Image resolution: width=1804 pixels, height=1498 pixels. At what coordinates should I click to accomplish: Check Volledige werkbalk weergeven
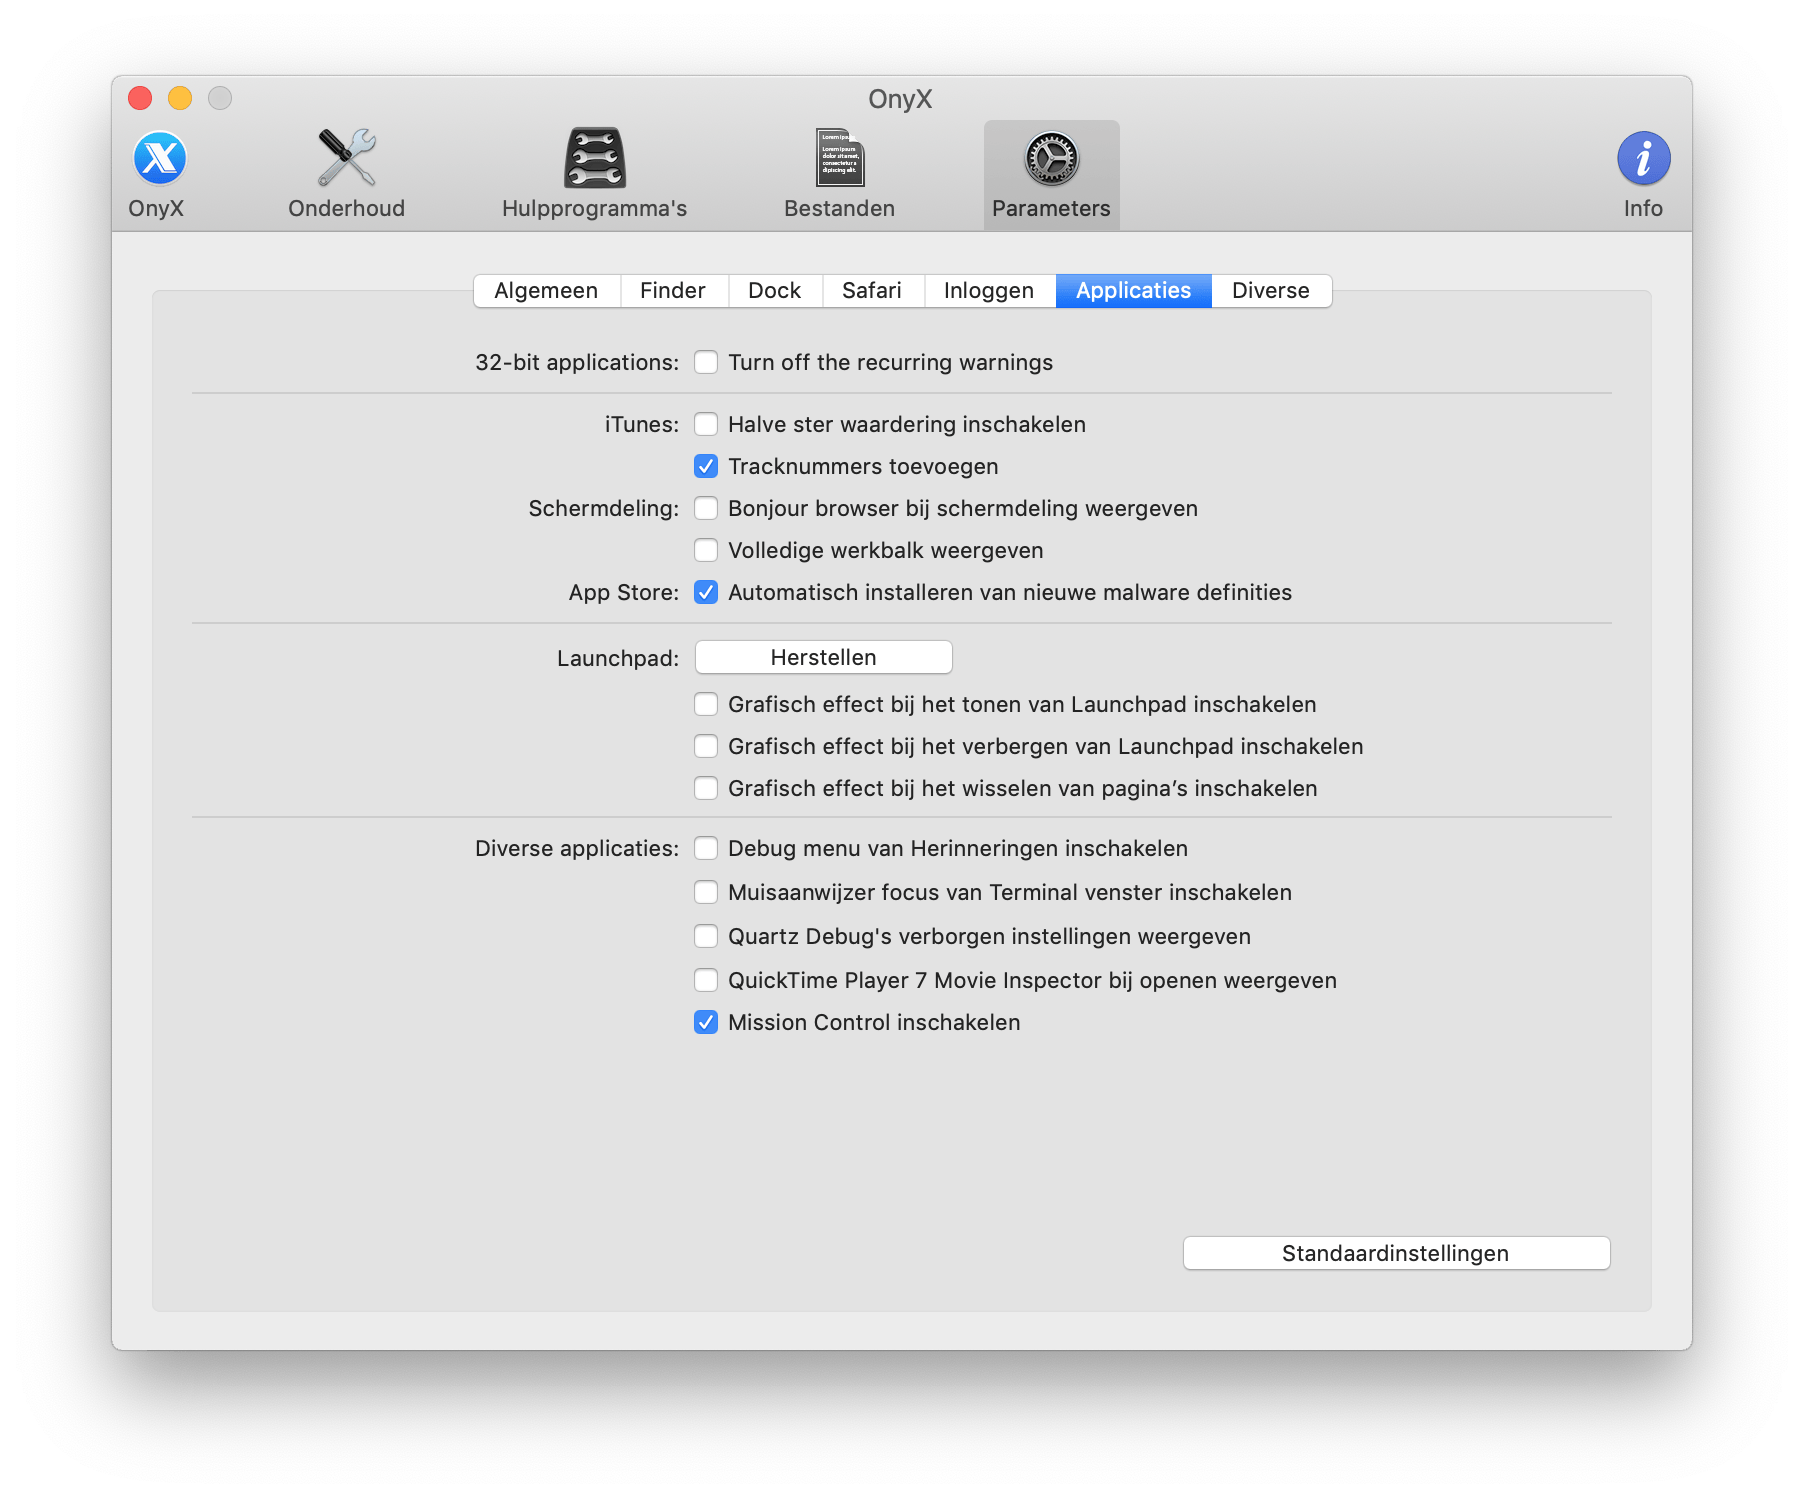point(706,550)
